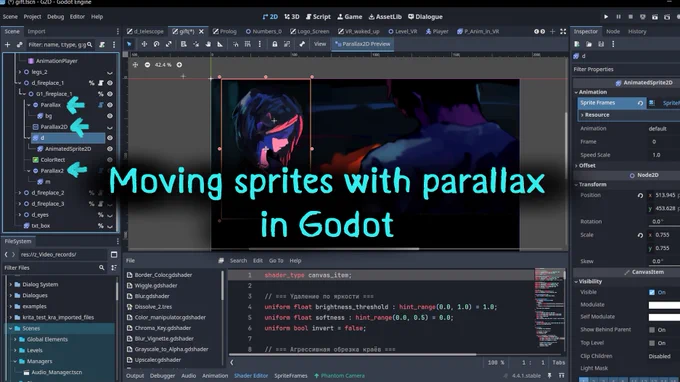Toggle the Parallax2D Preview button
This screenshot has width=680, height=382.
point(363,44)
